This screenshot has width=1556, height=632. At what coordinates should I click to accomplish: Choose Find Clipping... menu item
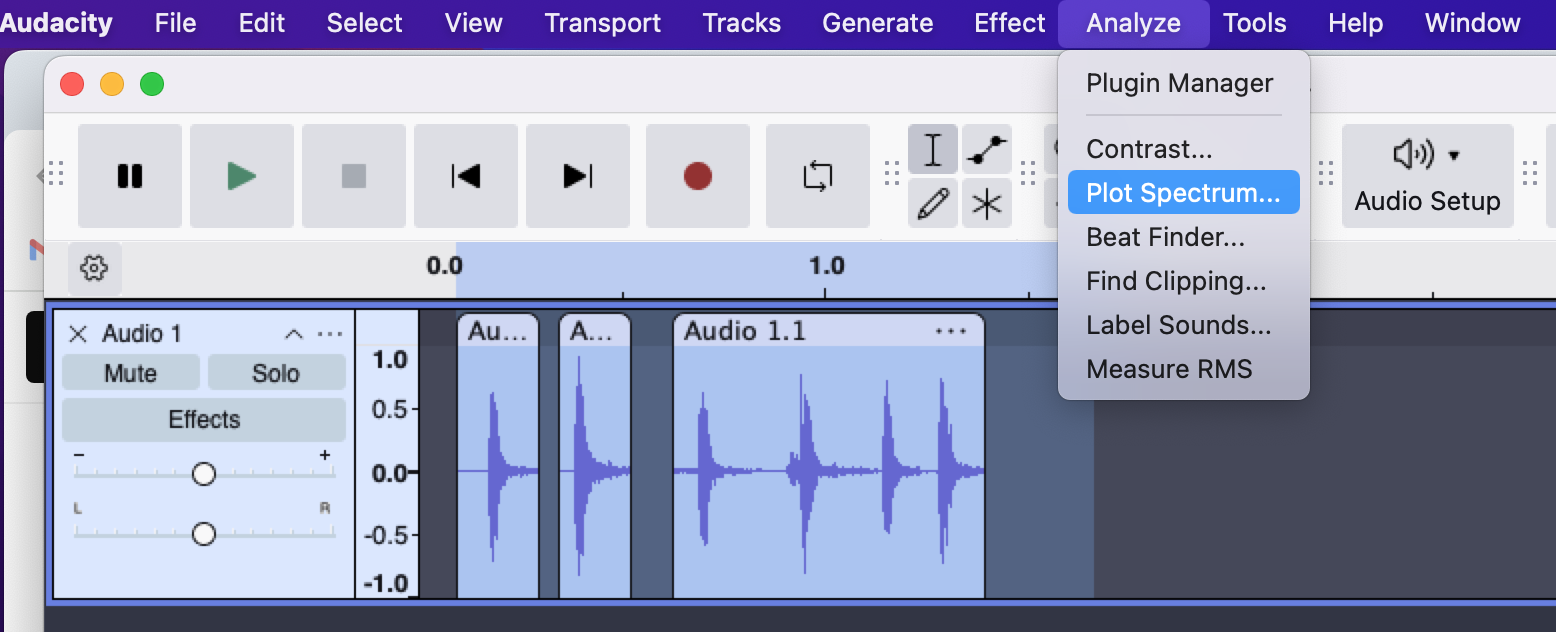1184,281
